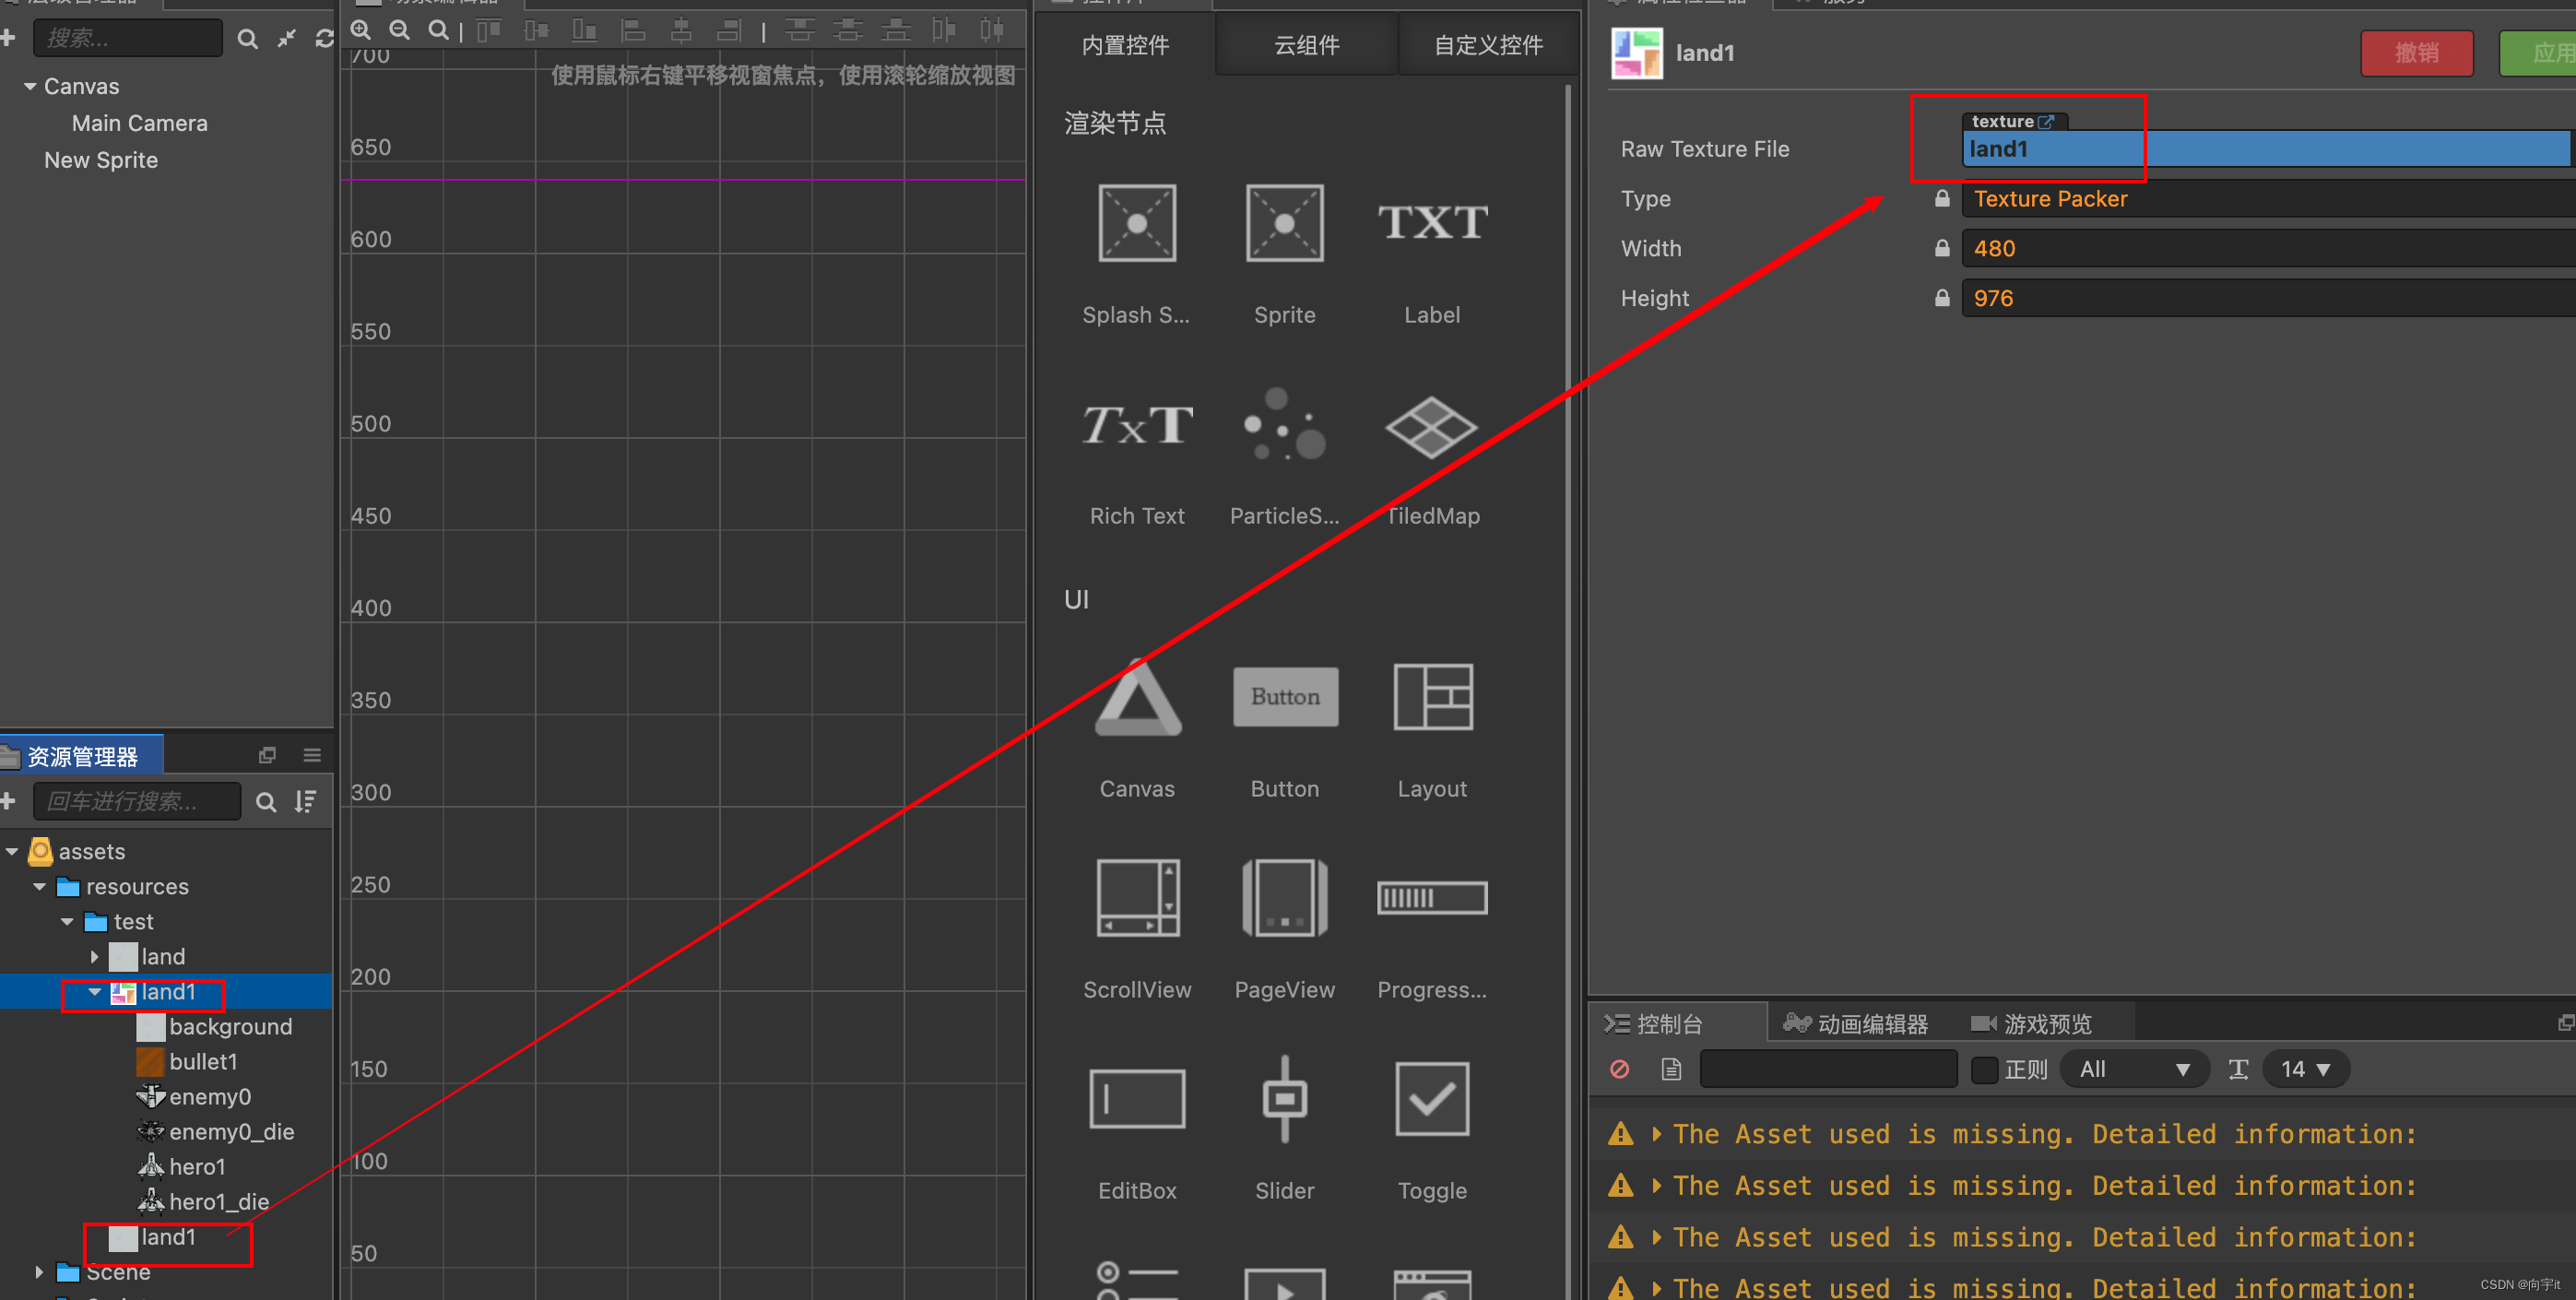Image resolution: width=2576 pixels, height=1300 pixels.
Task: Collapse the land1 prefab in resource manager
Action: tap(95, 992)
